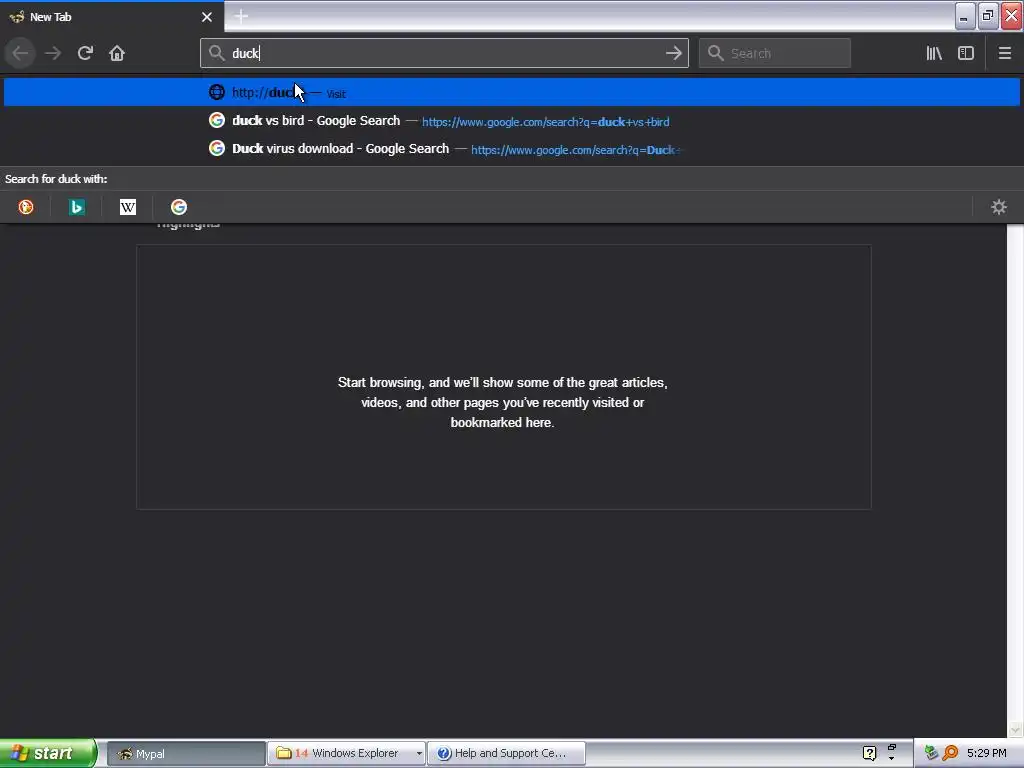1024x768 pixels.
Task: Open the language bar options arrow
Action: point(891,759)
